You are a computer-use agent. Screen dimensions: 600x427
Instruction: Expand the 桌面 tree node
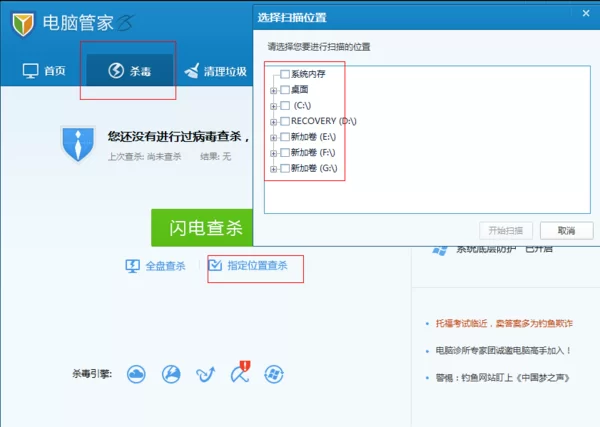pyautogui.click(x=273, y=90)
